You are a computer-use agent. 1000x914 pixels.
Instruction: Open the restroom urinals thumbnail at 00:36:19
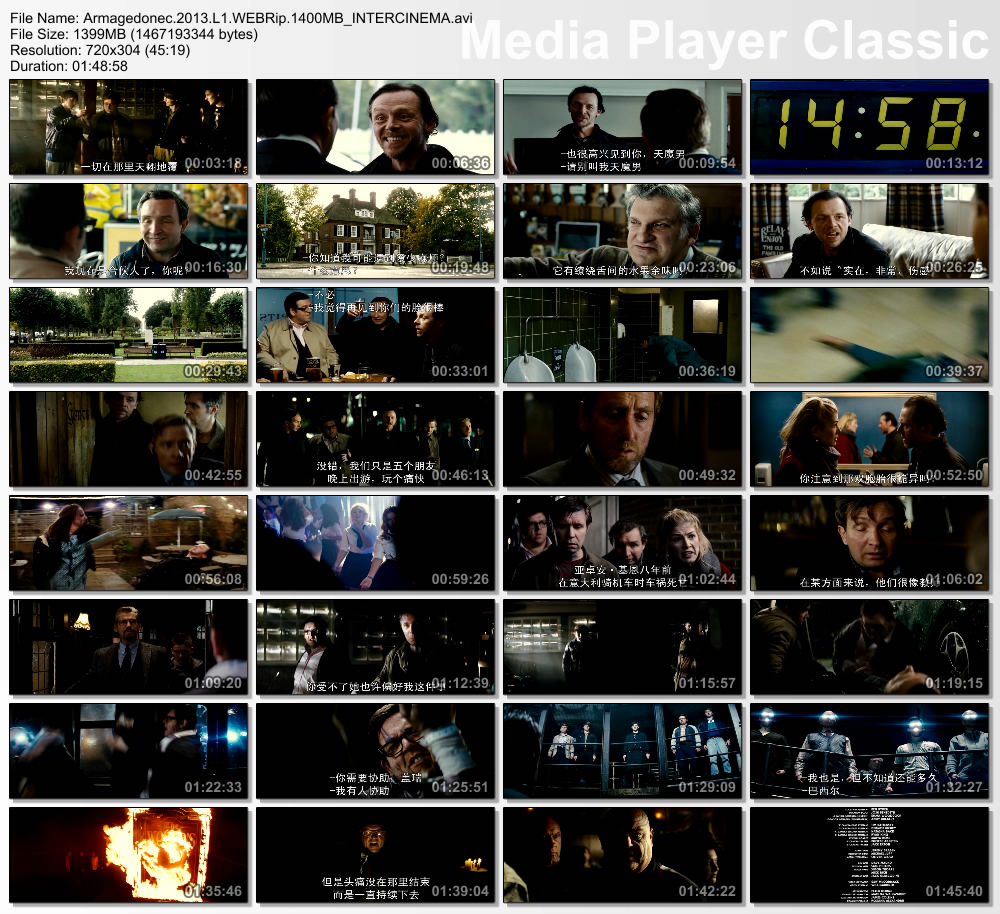tap(622, 335)
